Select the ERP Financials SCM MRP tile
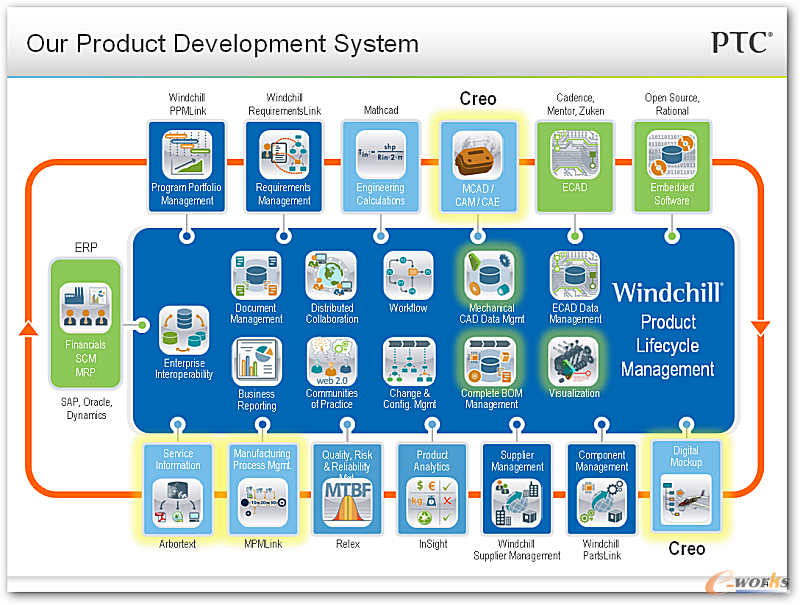The height and width of the screenshot is (605, 800). (85, 323)
